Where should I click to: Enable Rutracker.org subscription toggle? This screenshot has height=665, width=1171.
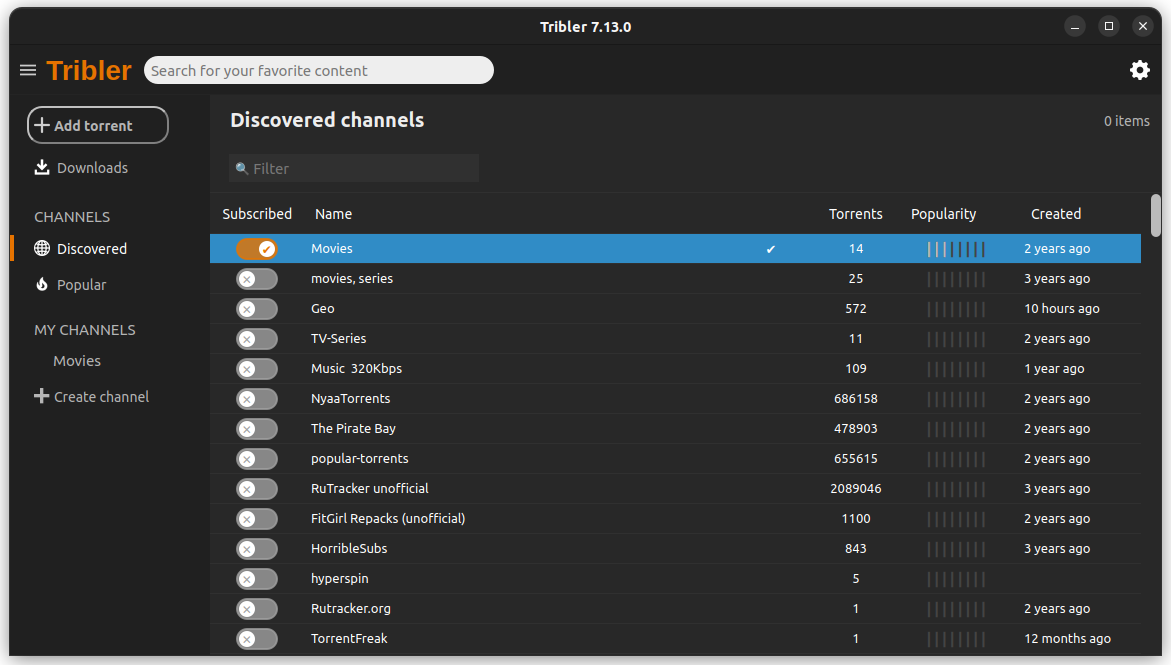coord(257,608)
